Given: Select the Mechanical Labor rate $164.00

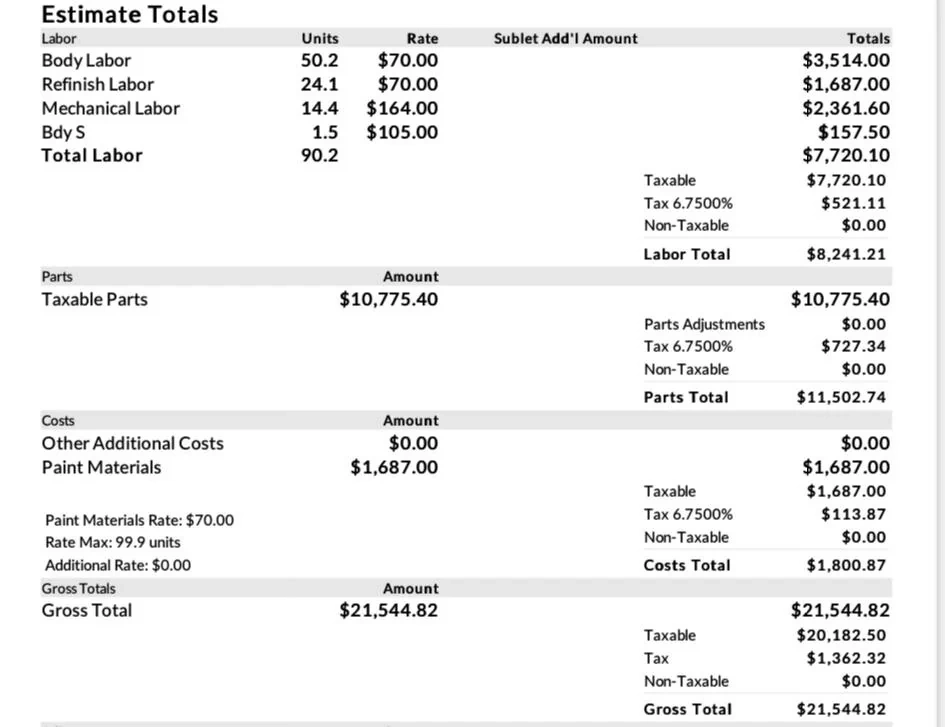Looking at the screenshot, I should click(x=402, y=109).
